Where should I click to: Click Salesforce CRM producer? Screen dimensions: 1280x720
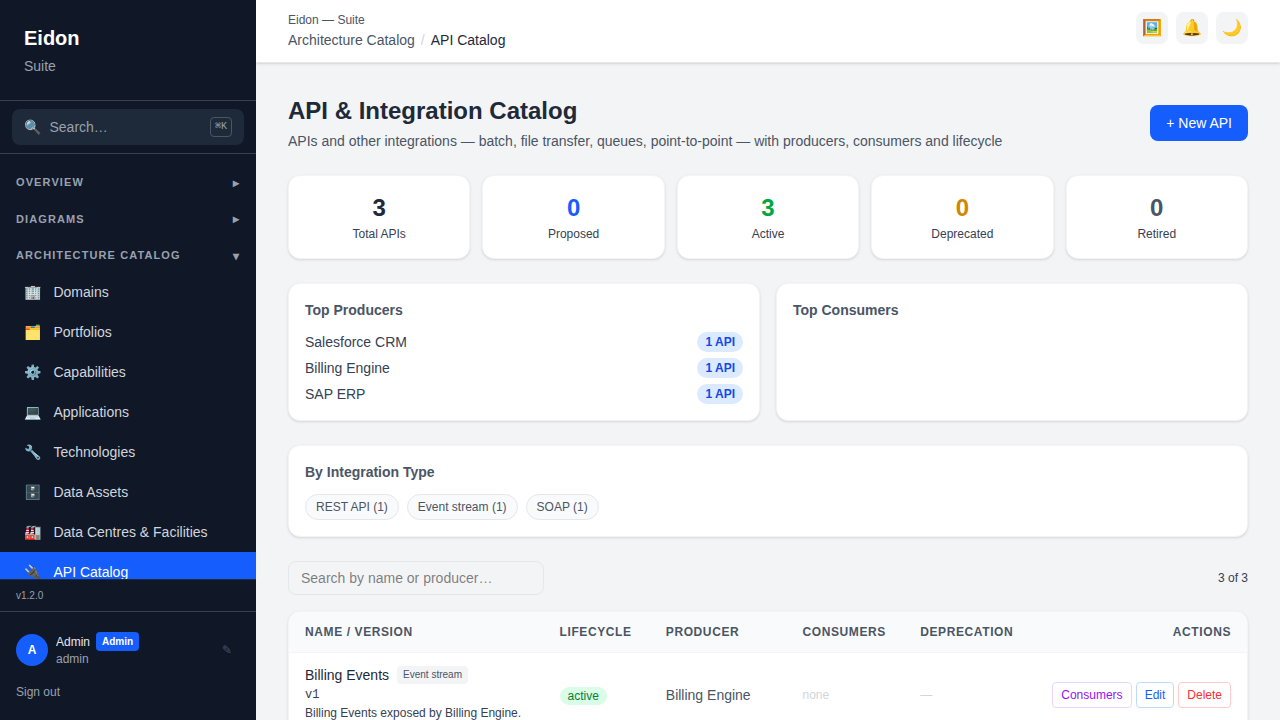[356, 342]
